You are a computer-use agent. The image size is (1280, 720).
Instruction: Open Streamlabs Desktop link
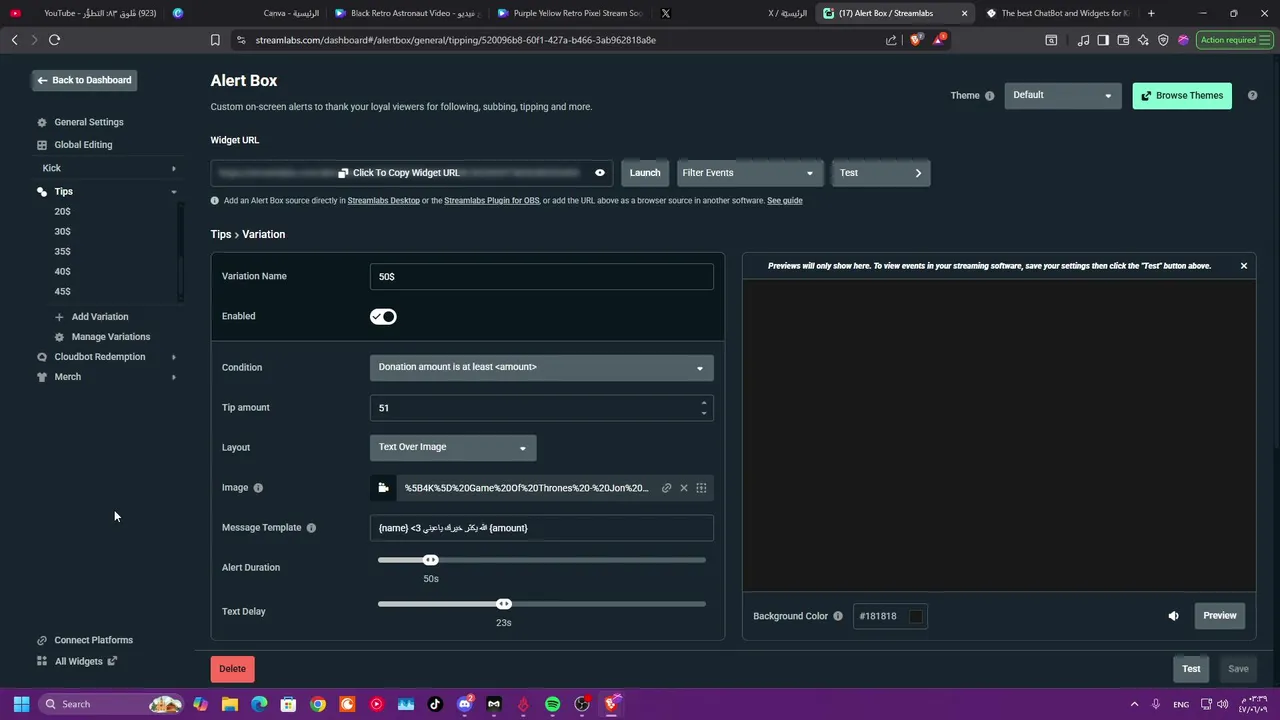pos(384,201)
